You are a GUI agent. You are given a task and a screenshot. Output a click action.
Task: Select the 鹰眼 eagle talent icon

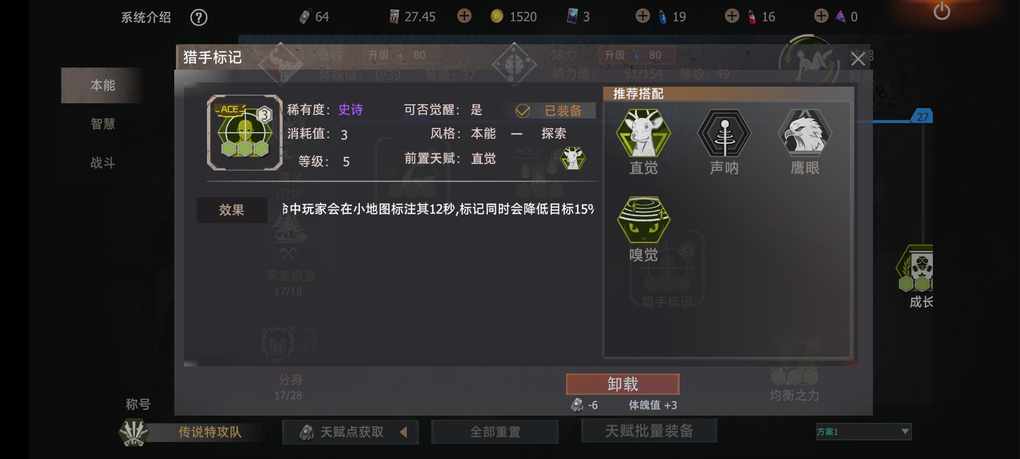(804, 133)
